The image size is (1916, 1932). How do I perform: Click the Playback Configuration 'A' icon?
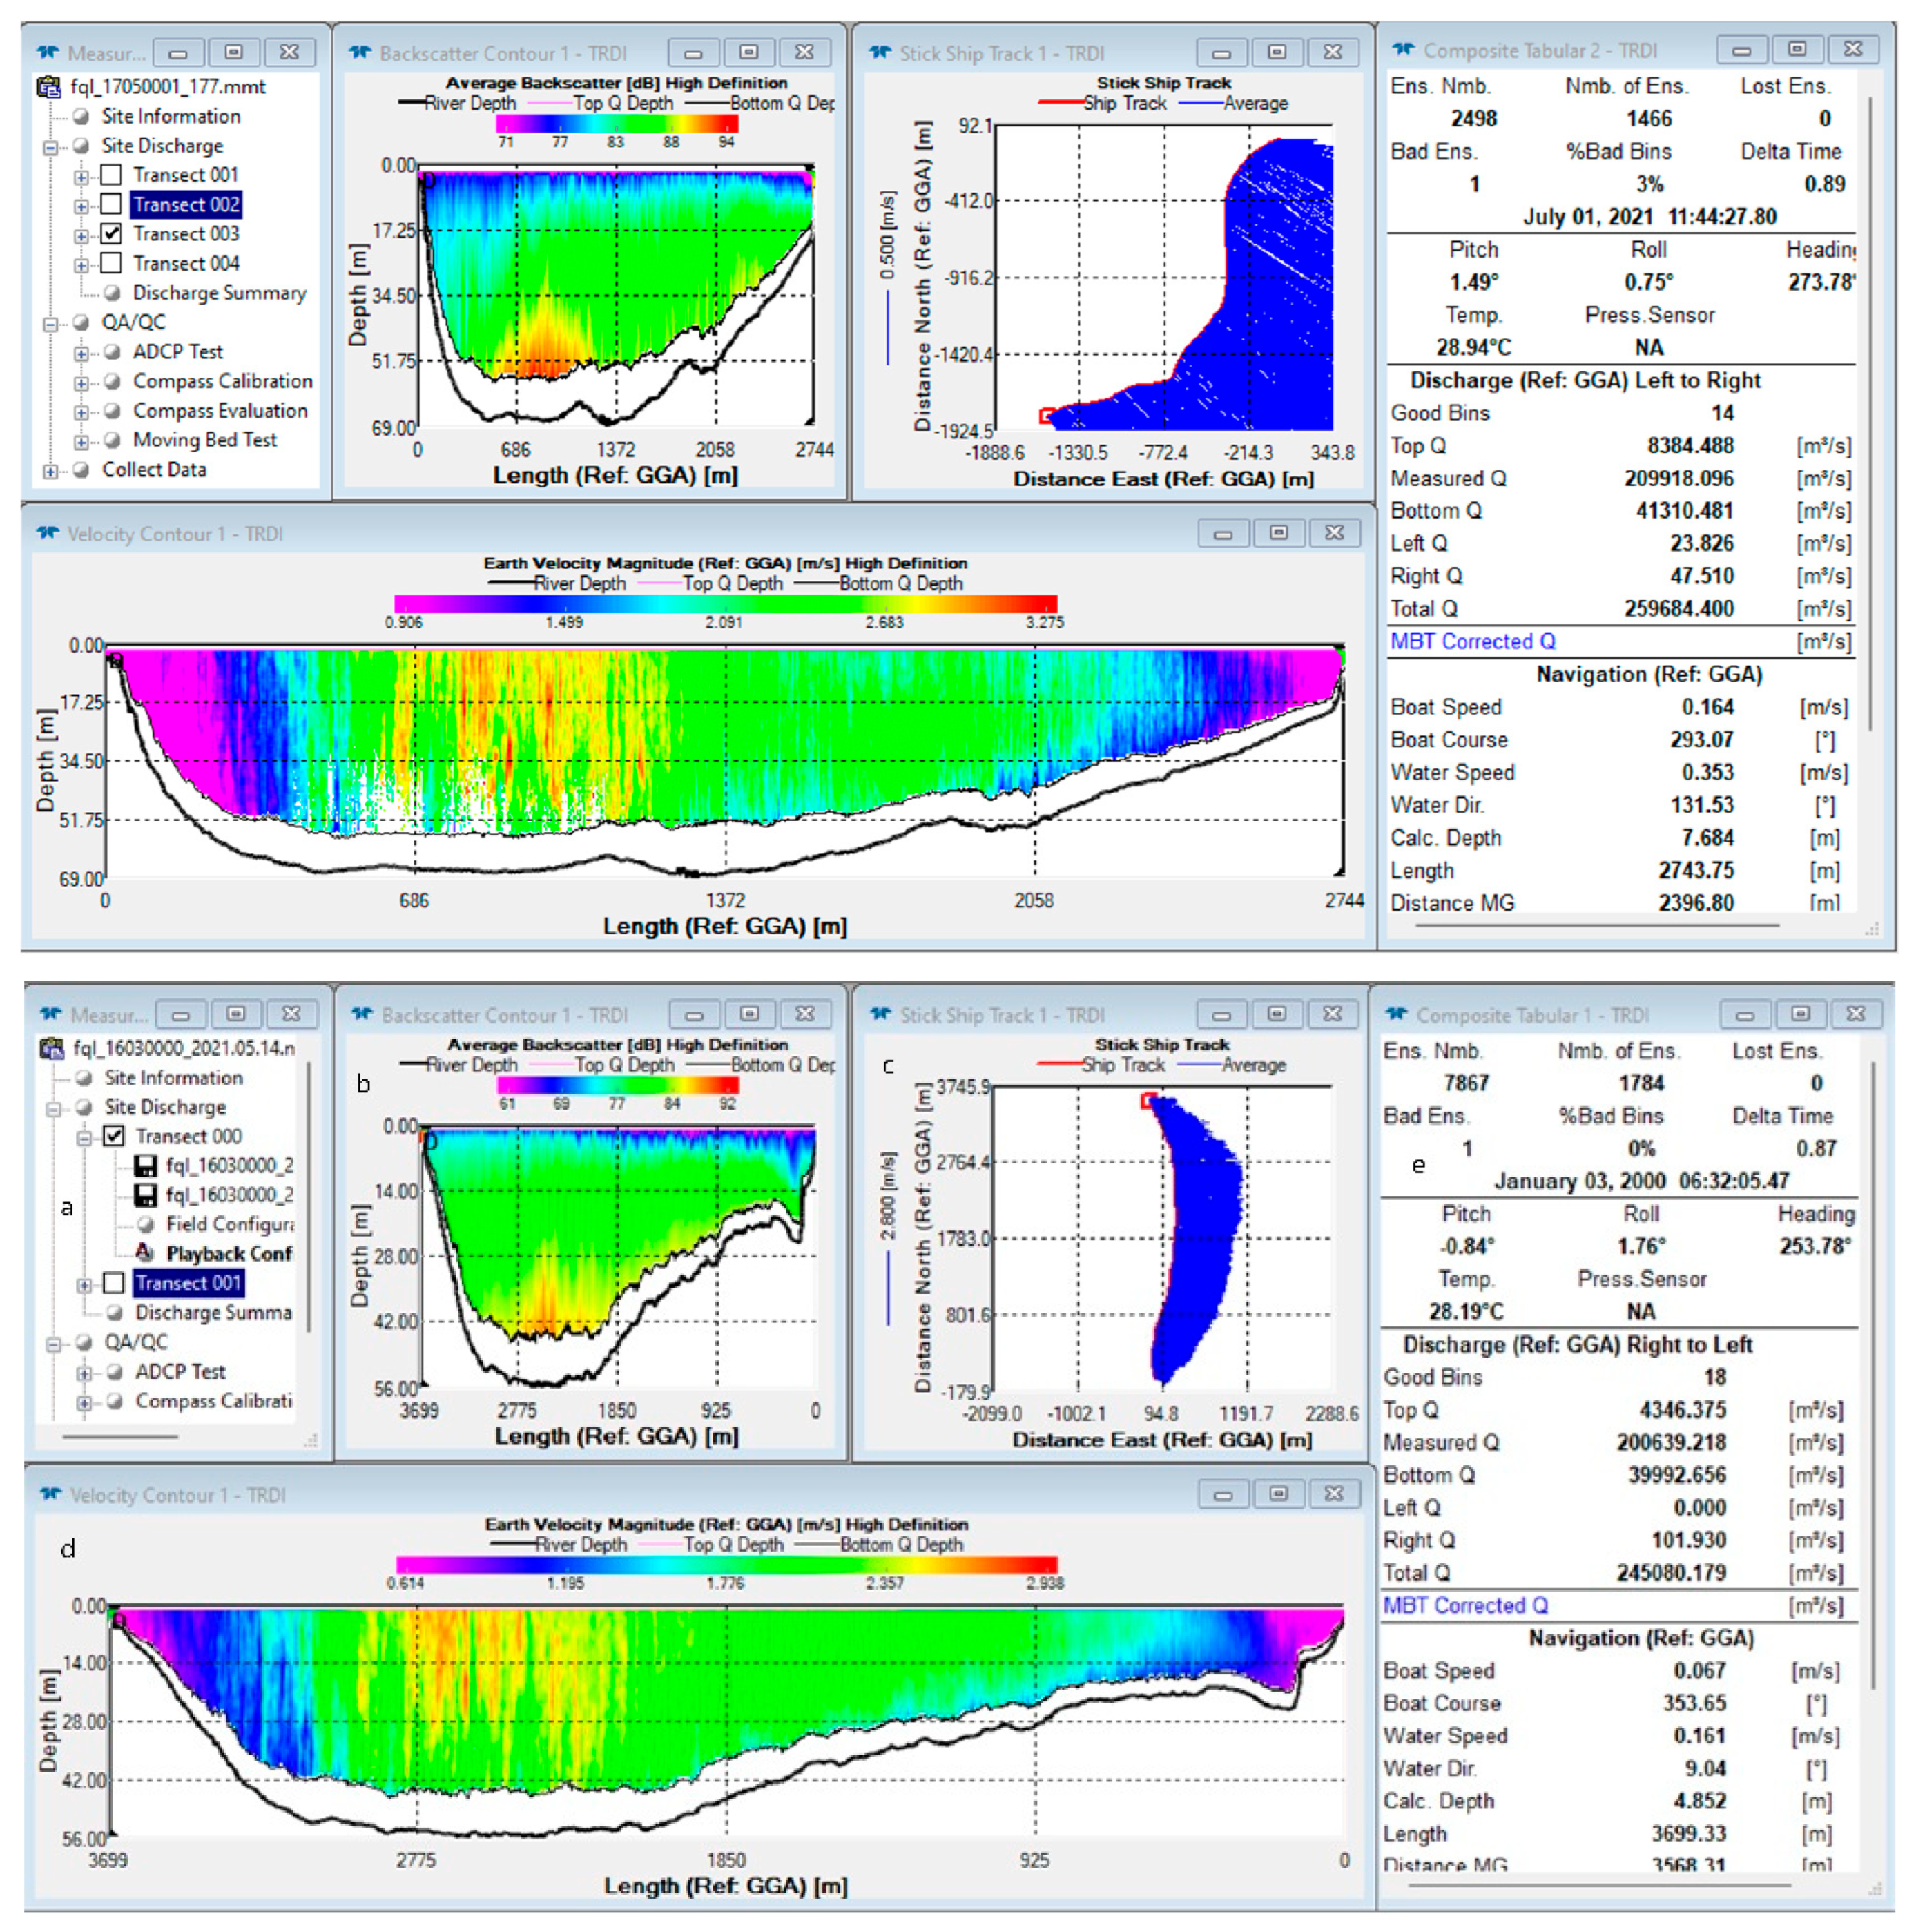click(145, 1253)
